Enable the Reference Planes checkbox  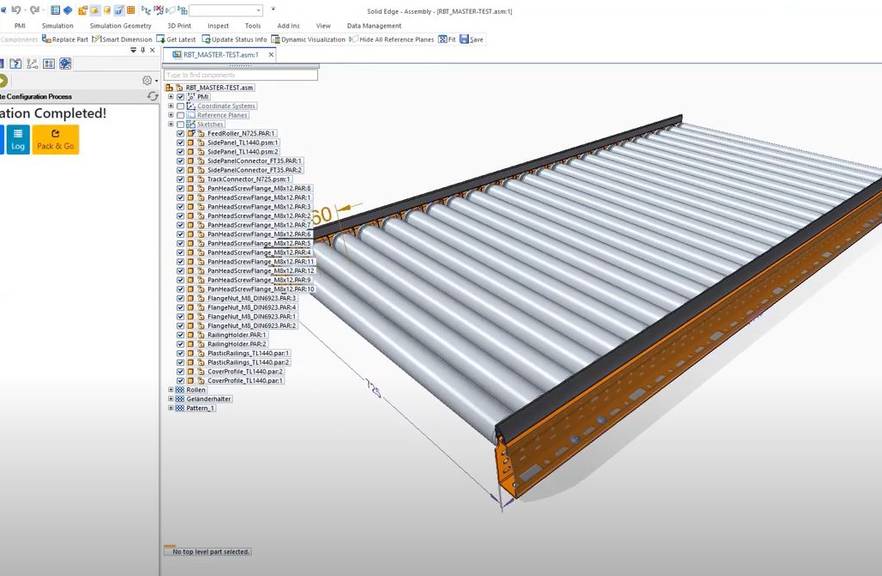(x=179, y=115)
